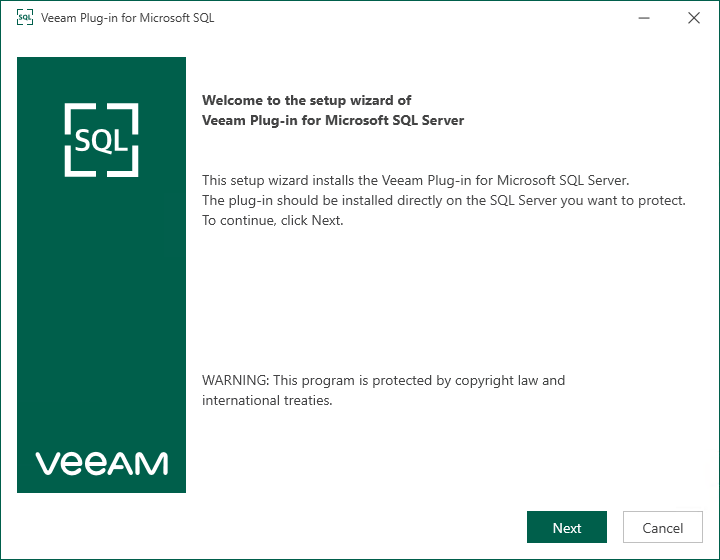Click the Next button to continue setup

(x=567, y=527)
